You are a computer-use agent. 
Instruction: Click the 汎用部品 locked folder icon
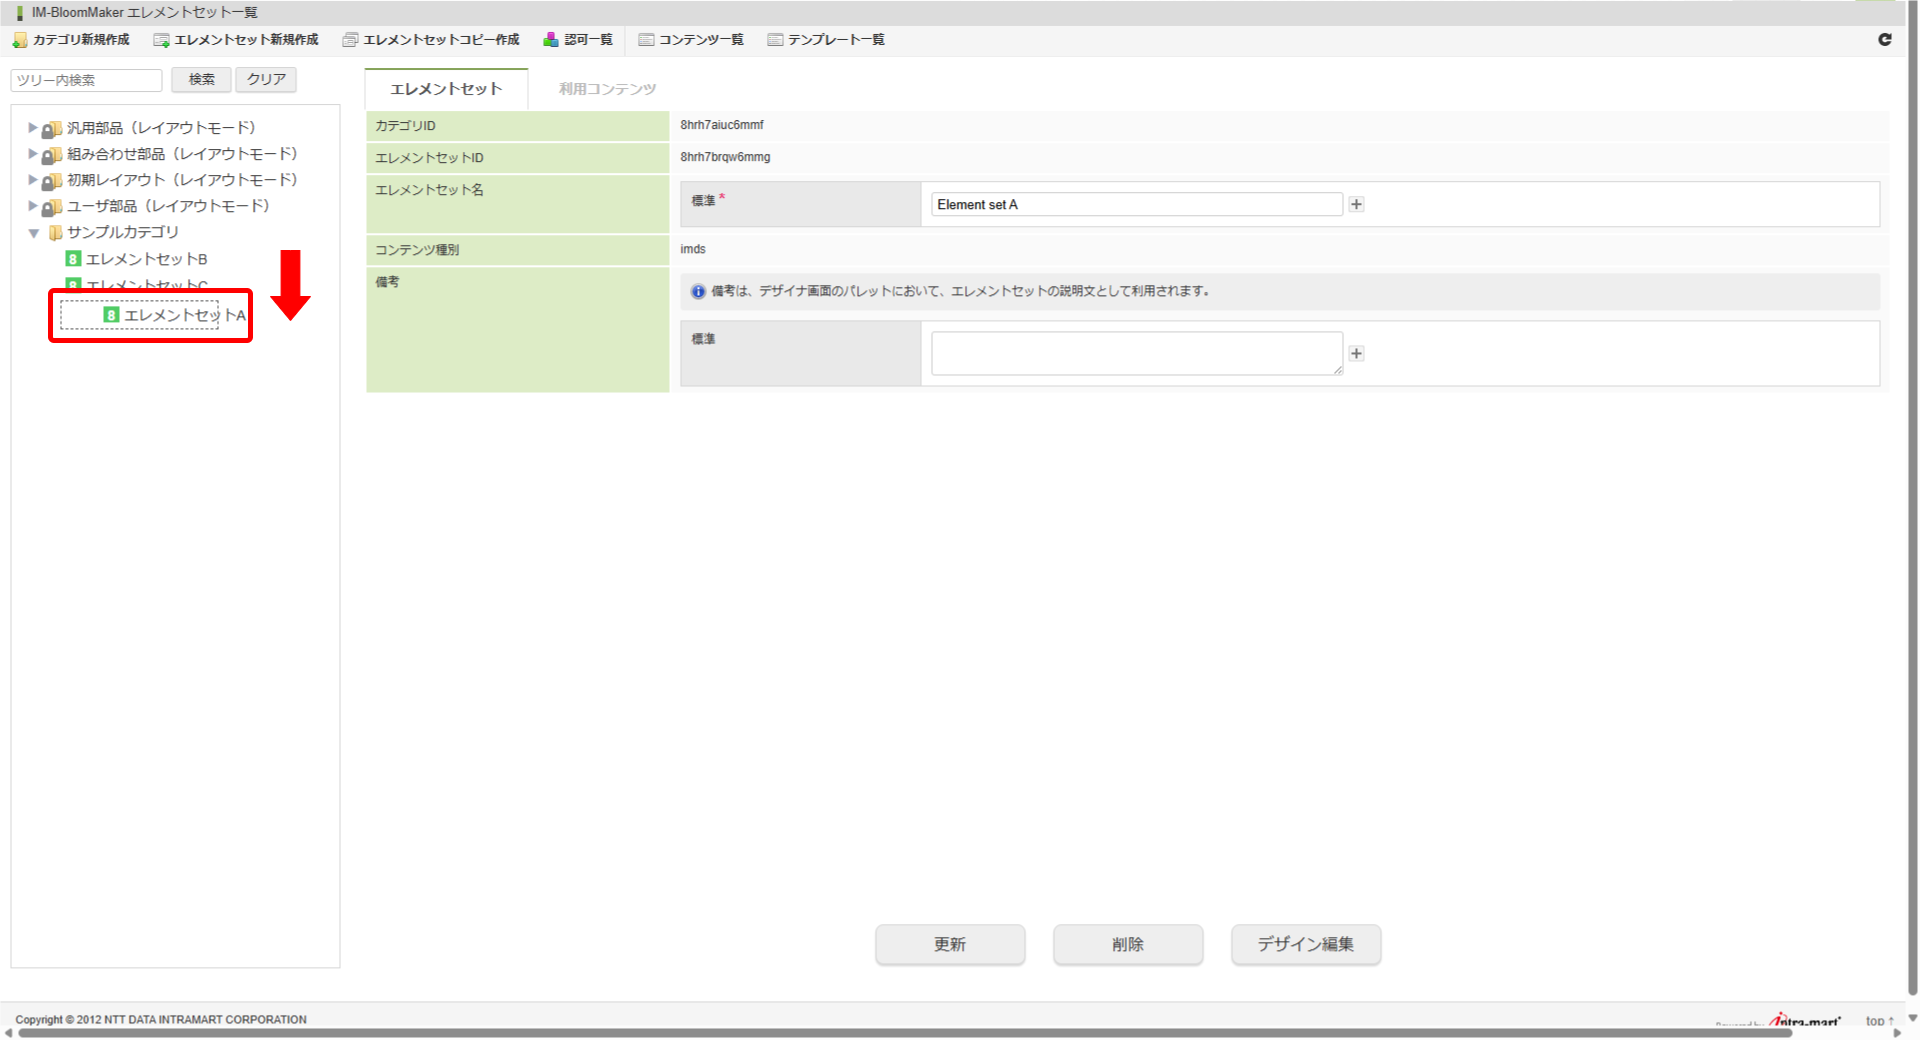pos(52,128)
